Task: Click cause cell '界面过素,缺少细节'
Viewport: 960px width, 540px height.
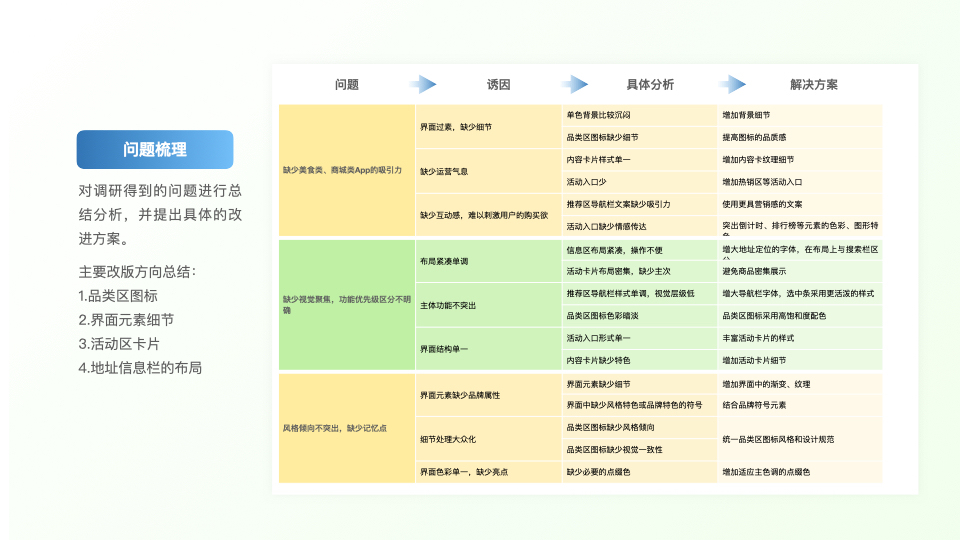Action: tap(489, 127)
